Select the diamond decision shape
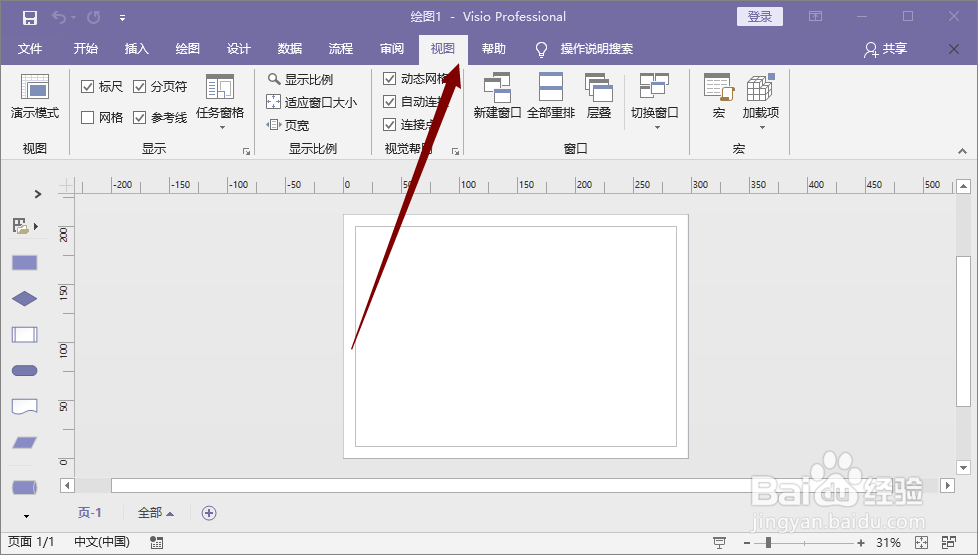978x555 pixels. pyautogui.click(x=25, y=299)
